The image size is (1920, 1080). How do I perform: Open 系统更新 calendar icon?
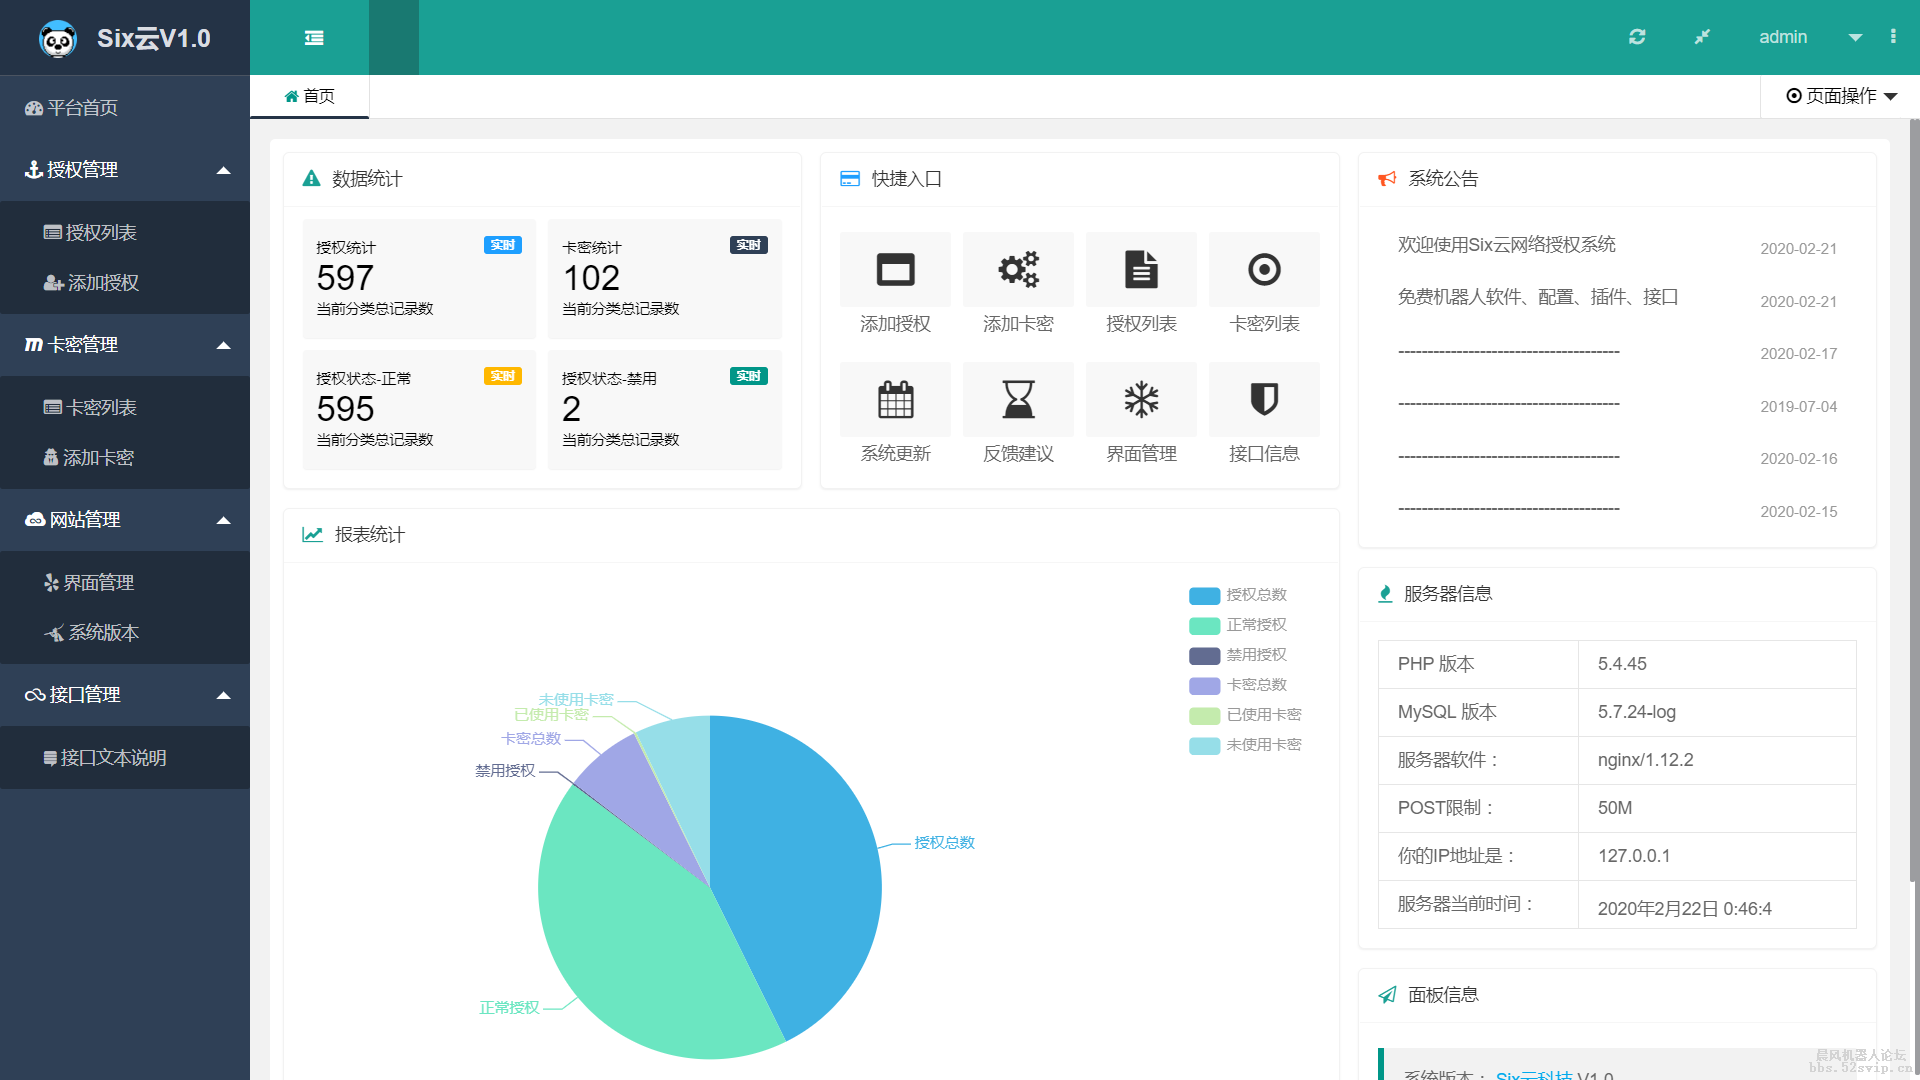pos(895,400)
